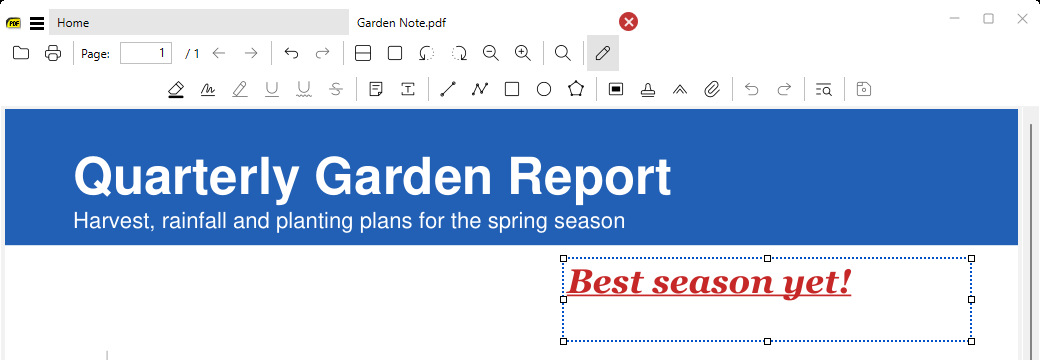Rotate page clockwise
Viewport: 1040px width, 360px height.
tap(459, 54)
